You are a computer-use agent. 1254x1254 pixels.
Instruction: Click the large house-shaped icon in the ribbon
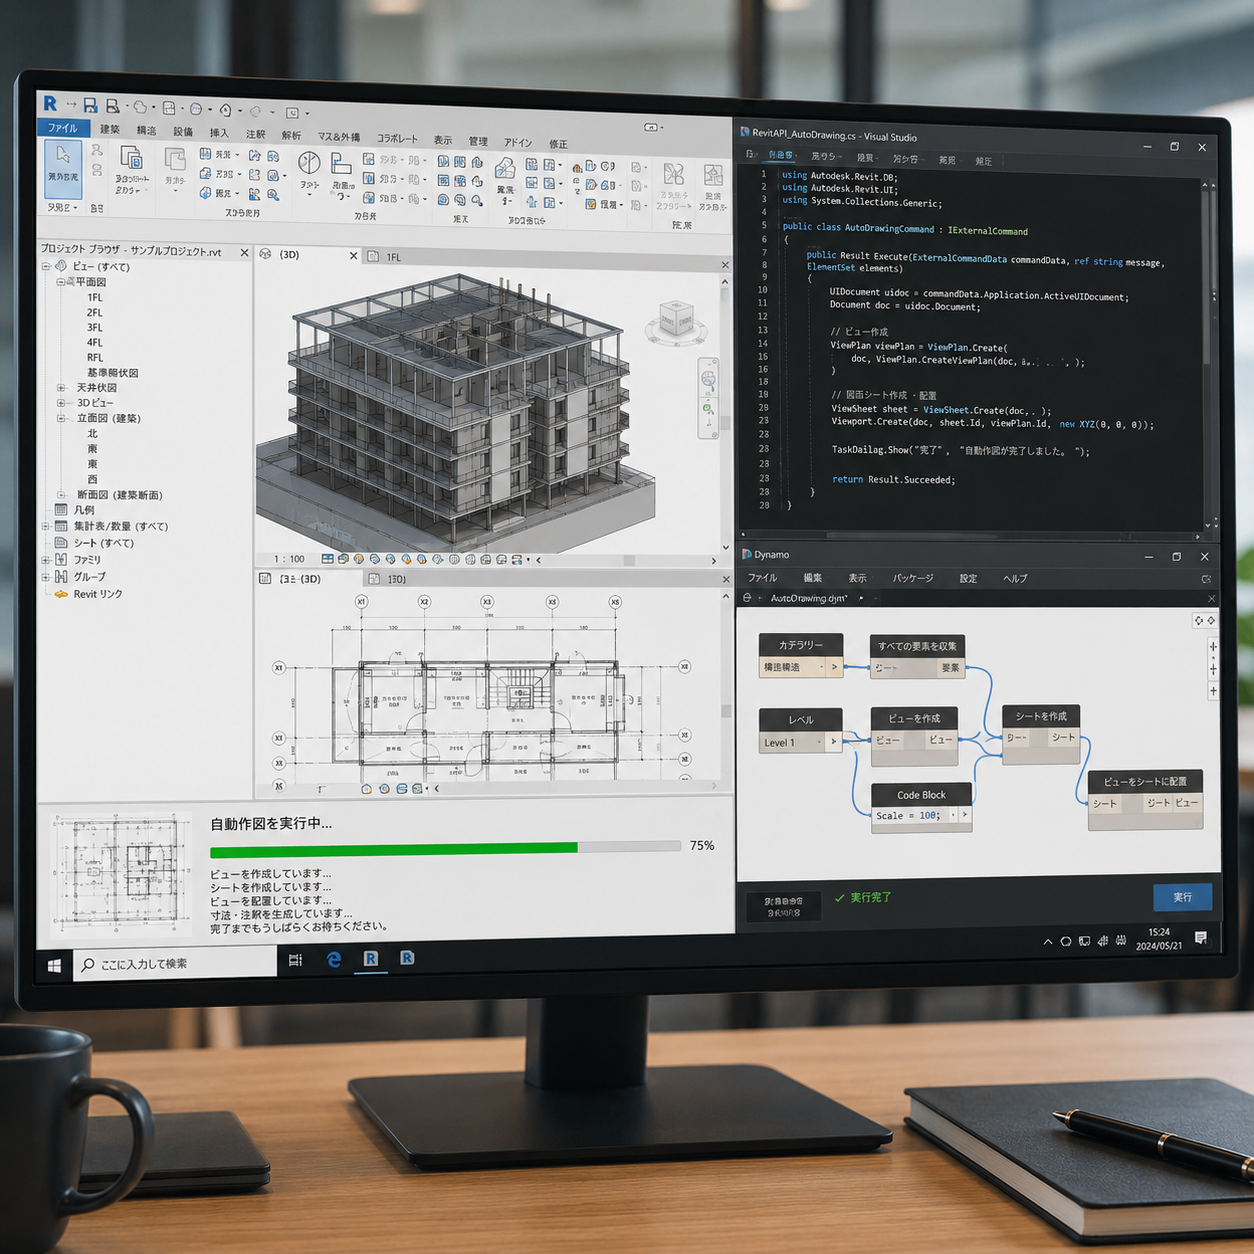(x=505, y=169)
